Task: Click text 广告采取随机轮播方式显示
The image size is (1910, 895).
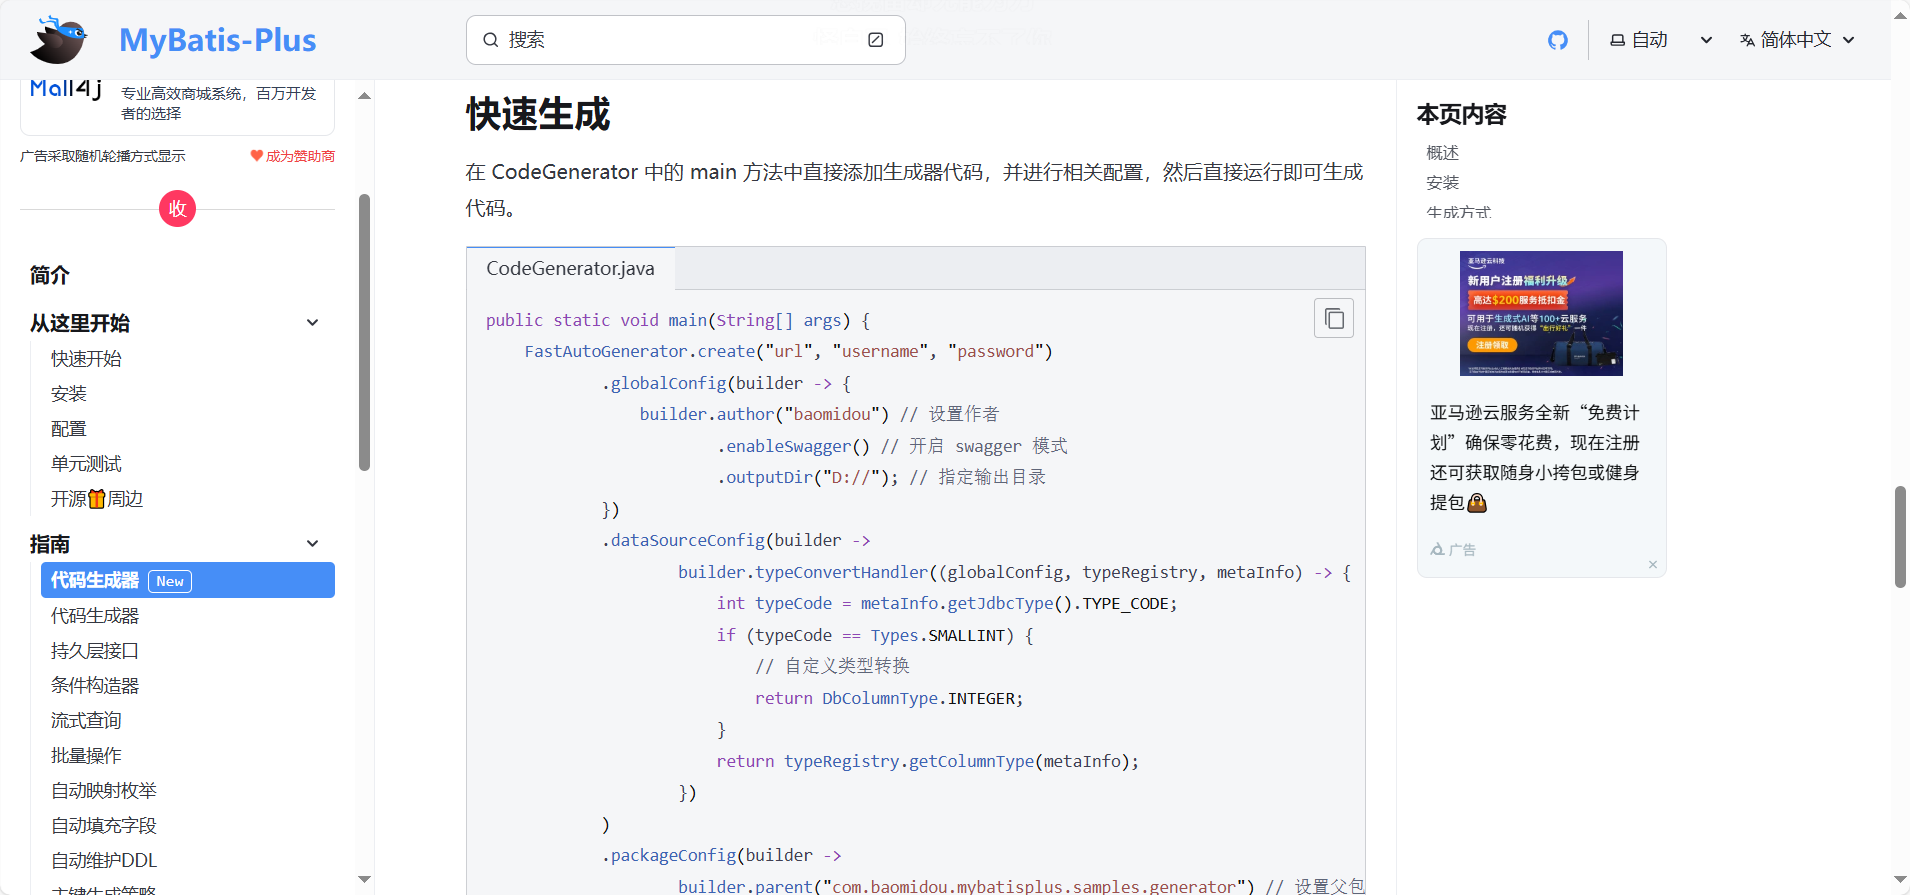Action: [103, 156]
